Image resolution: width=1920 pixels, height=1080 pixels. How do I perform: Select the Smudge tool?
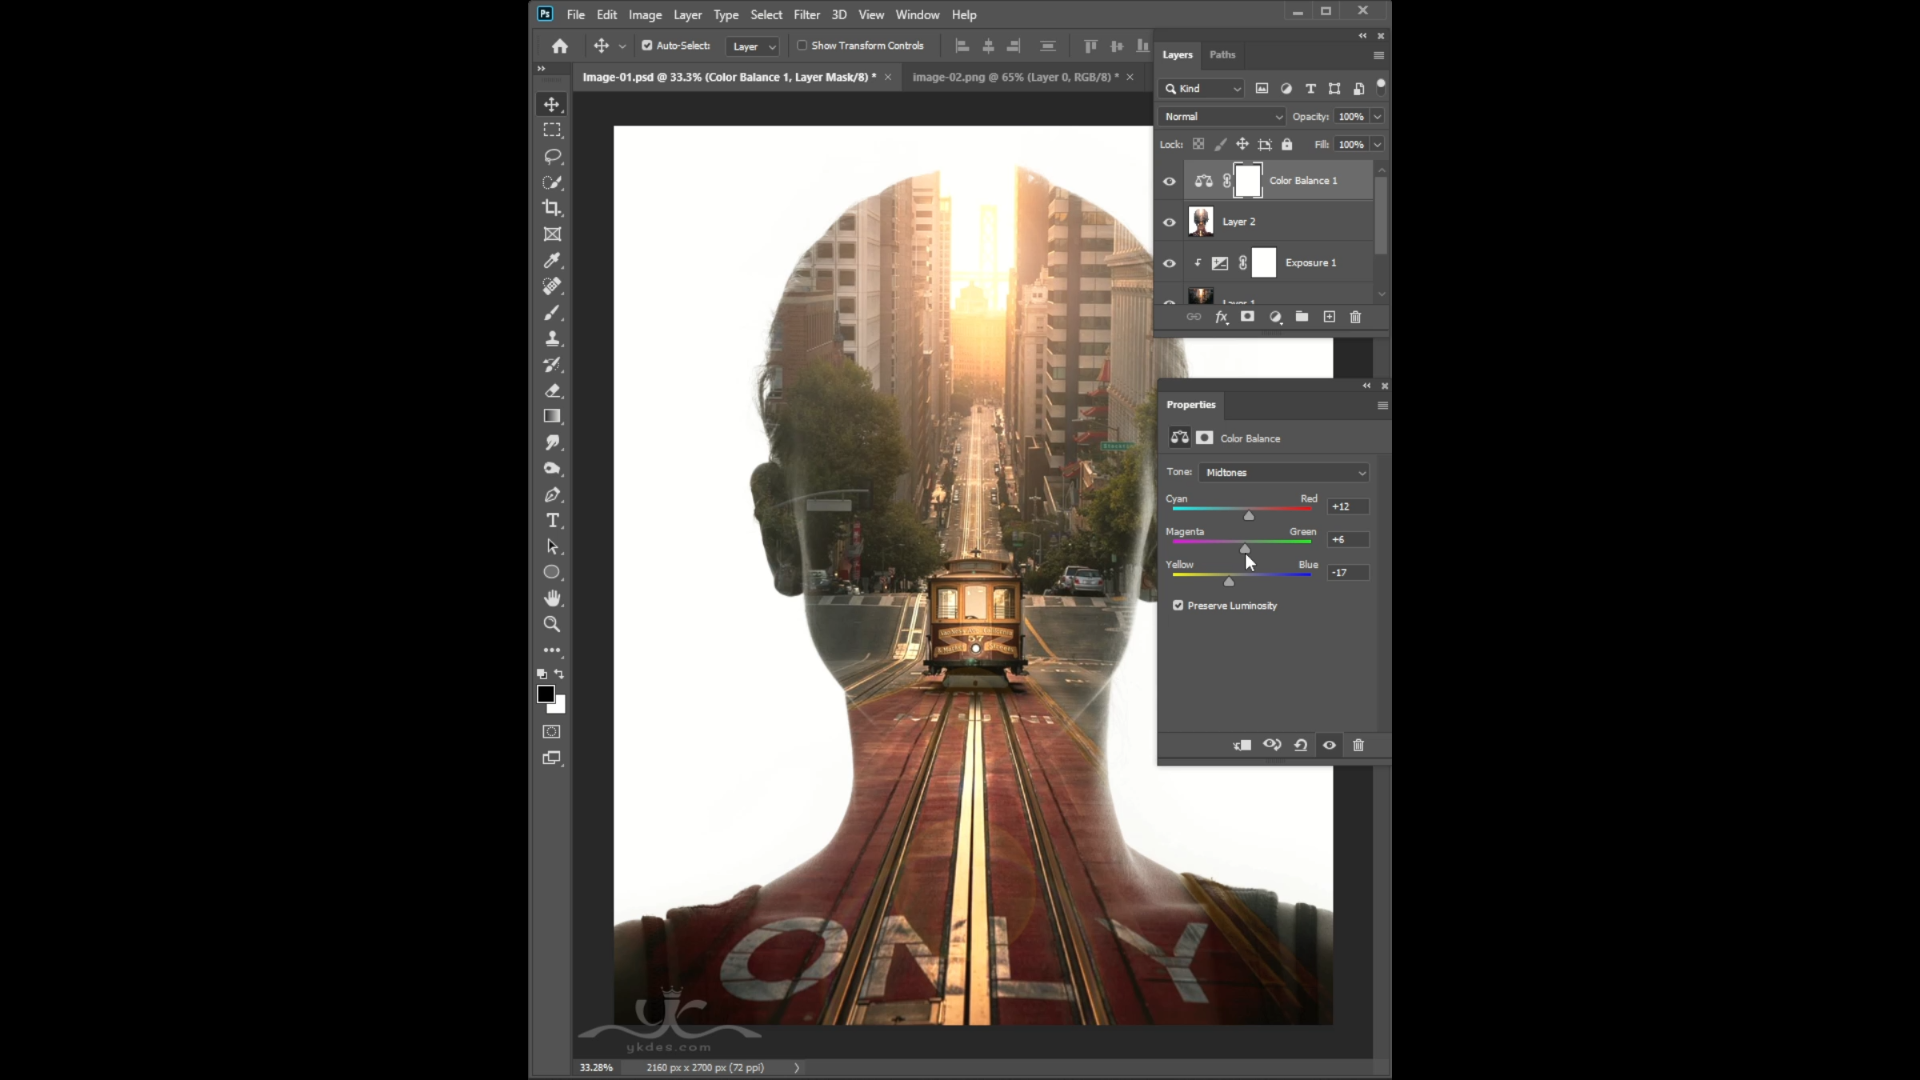tap(552, 442)
